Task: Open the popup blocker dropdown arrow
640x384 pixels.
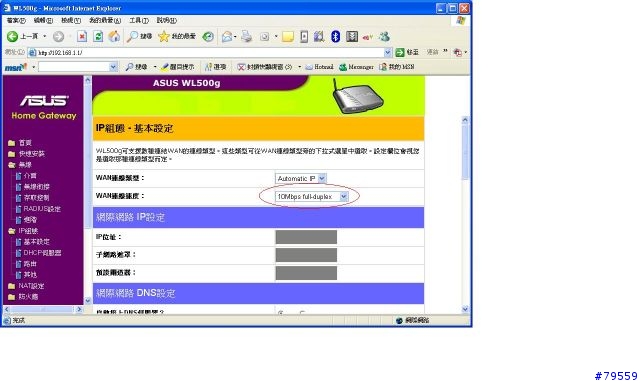Action: click(299, 67)
